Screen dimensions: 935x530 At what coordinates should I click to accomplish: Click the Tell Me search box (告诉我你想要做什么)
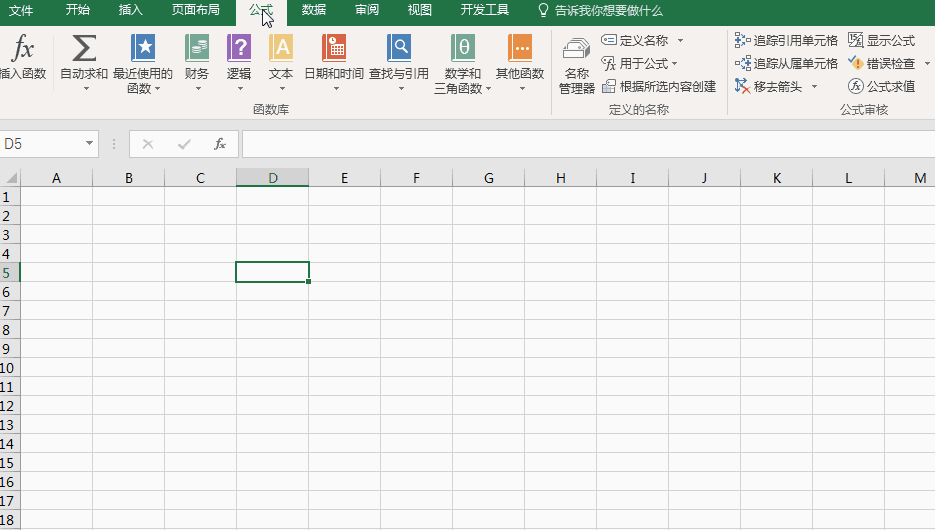(601, 11)
